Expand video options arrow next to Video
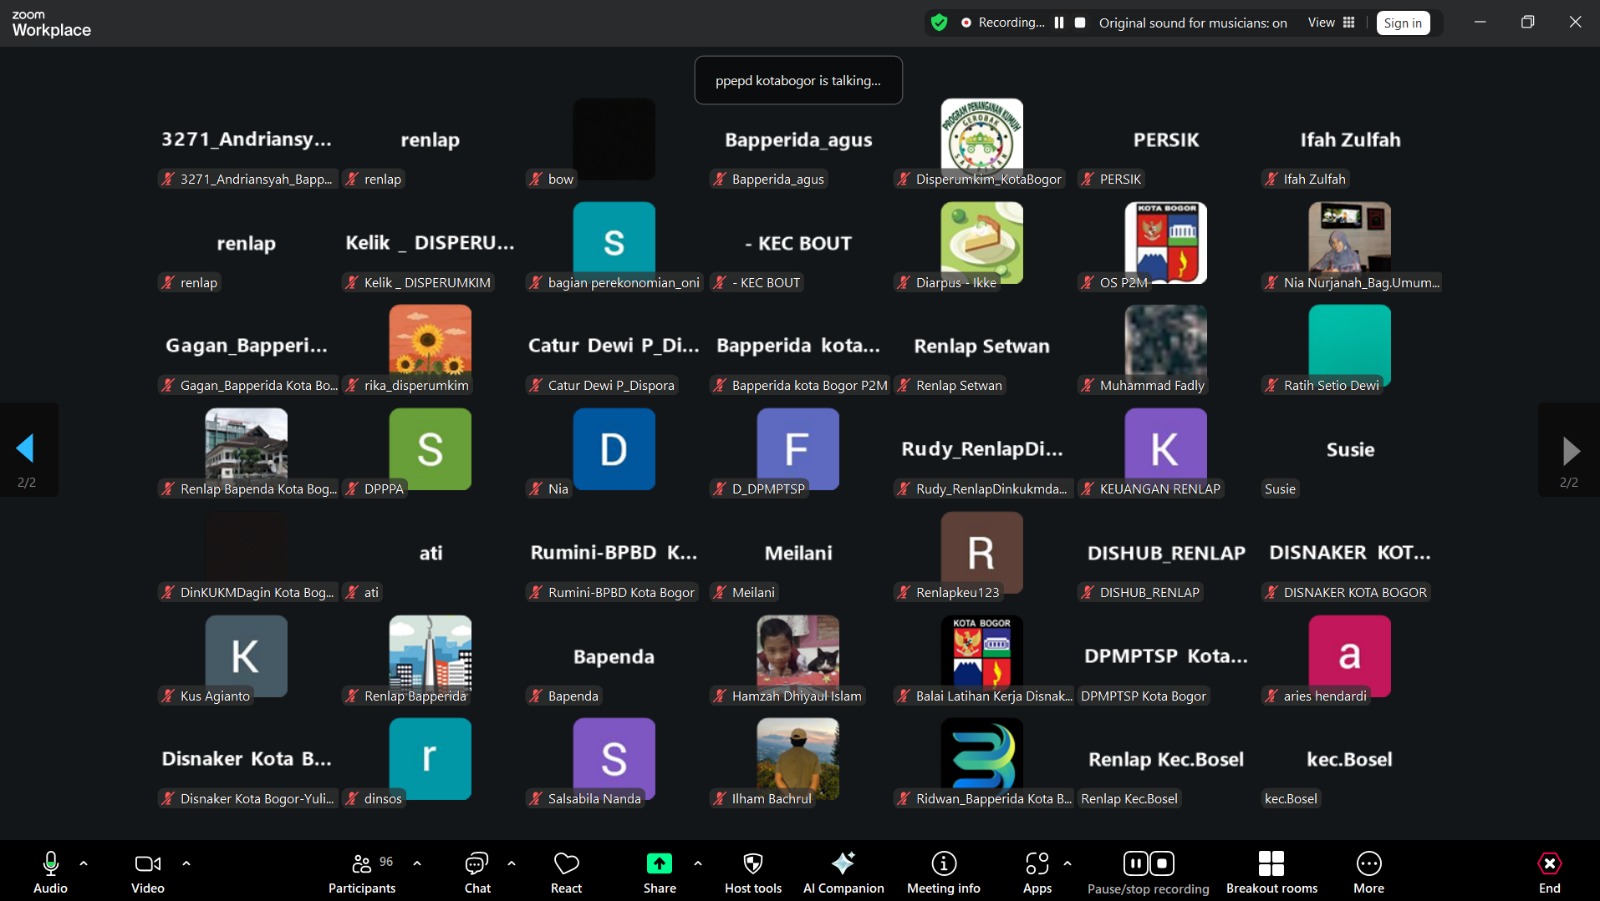 186,863
